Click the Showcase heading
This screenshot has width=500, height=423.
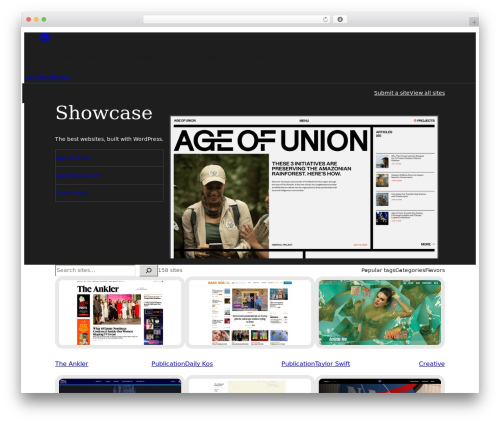104,113
